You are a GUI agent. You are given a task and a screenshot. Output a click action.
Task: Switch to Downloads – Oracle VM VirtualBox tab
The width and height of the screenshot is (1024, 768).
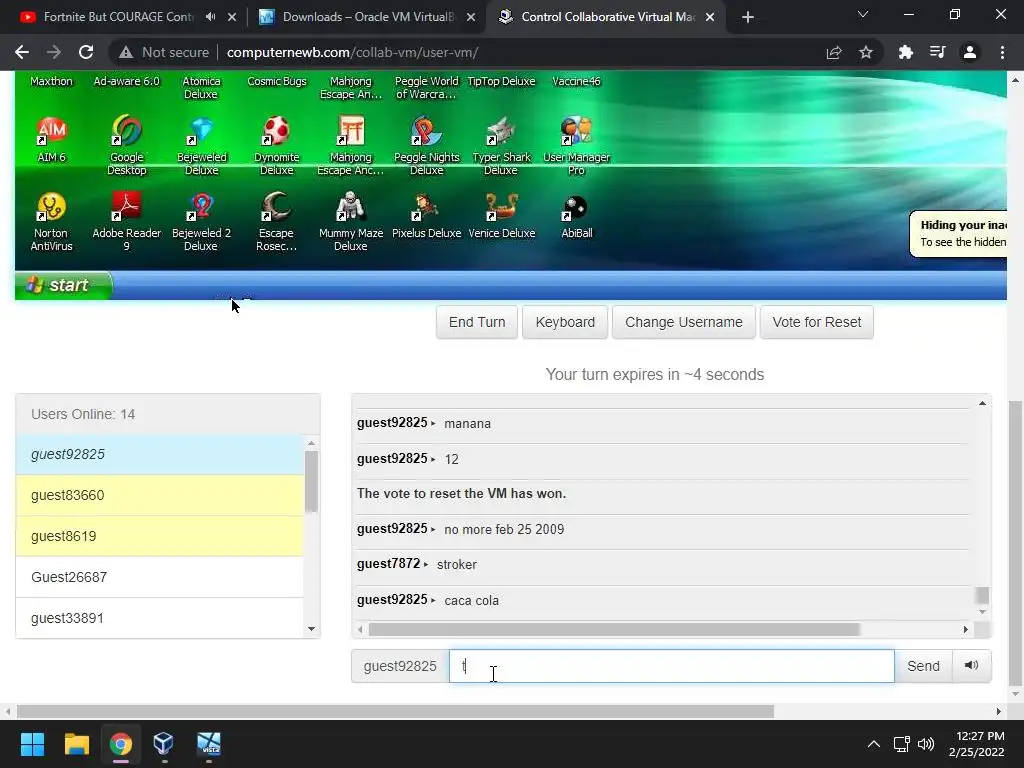pos(368,17)
